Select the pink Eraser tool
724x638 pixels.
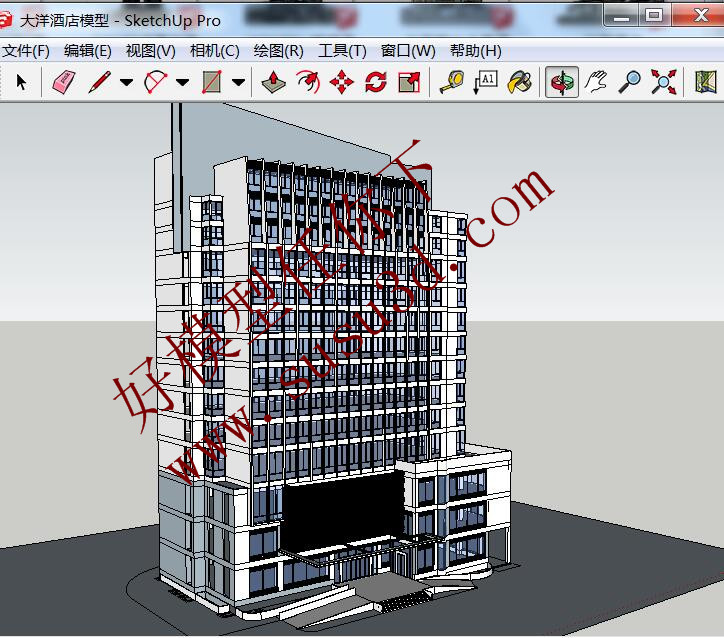tap(64, 82)
